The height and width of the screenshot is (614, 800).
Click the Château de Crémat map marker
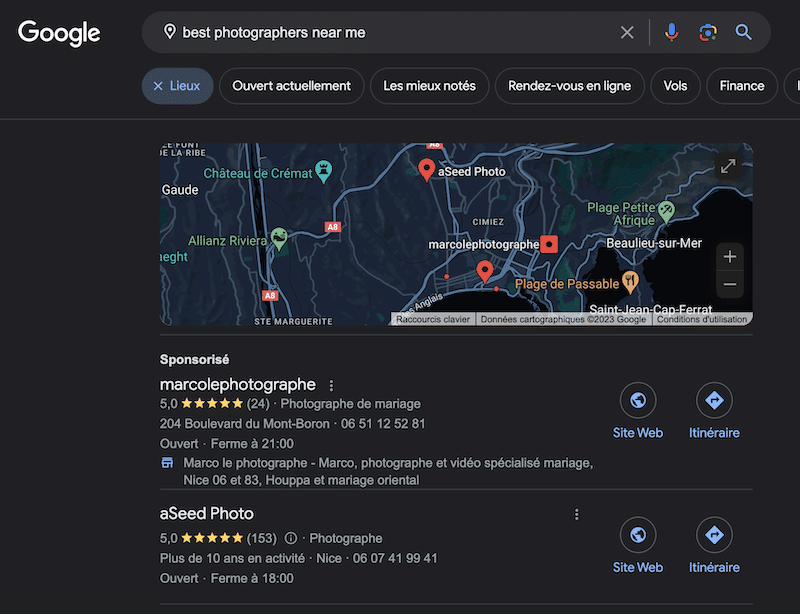click(x=323, y=171)
